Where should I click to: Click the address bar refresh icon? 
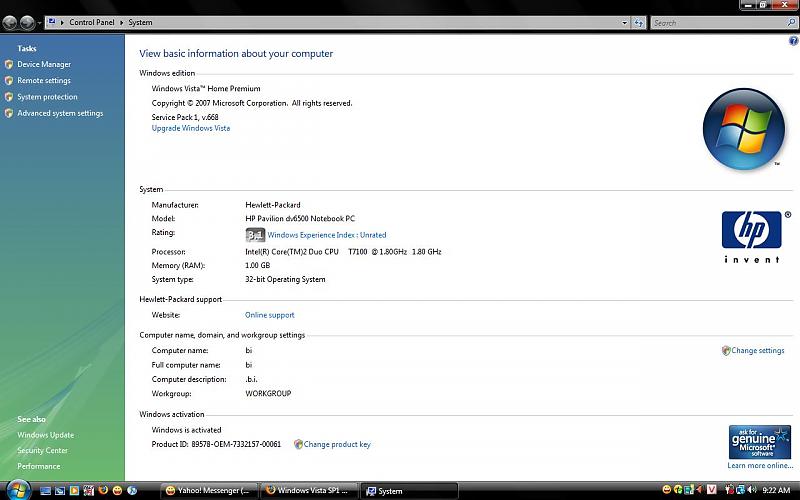pyautogui.click(x=637, y=22)
